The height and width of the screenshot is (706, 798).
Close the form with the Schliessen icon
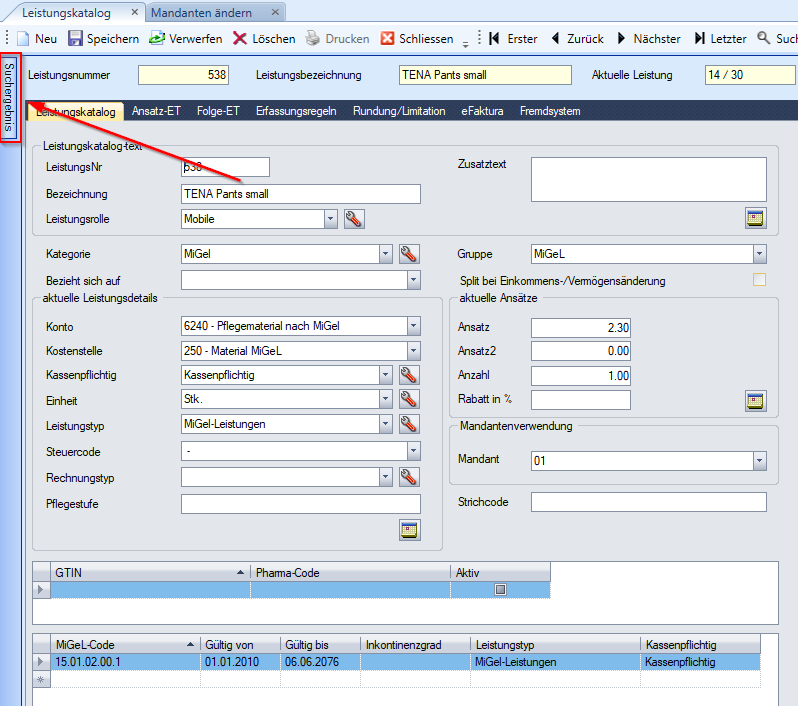click(x=387, y=39)
